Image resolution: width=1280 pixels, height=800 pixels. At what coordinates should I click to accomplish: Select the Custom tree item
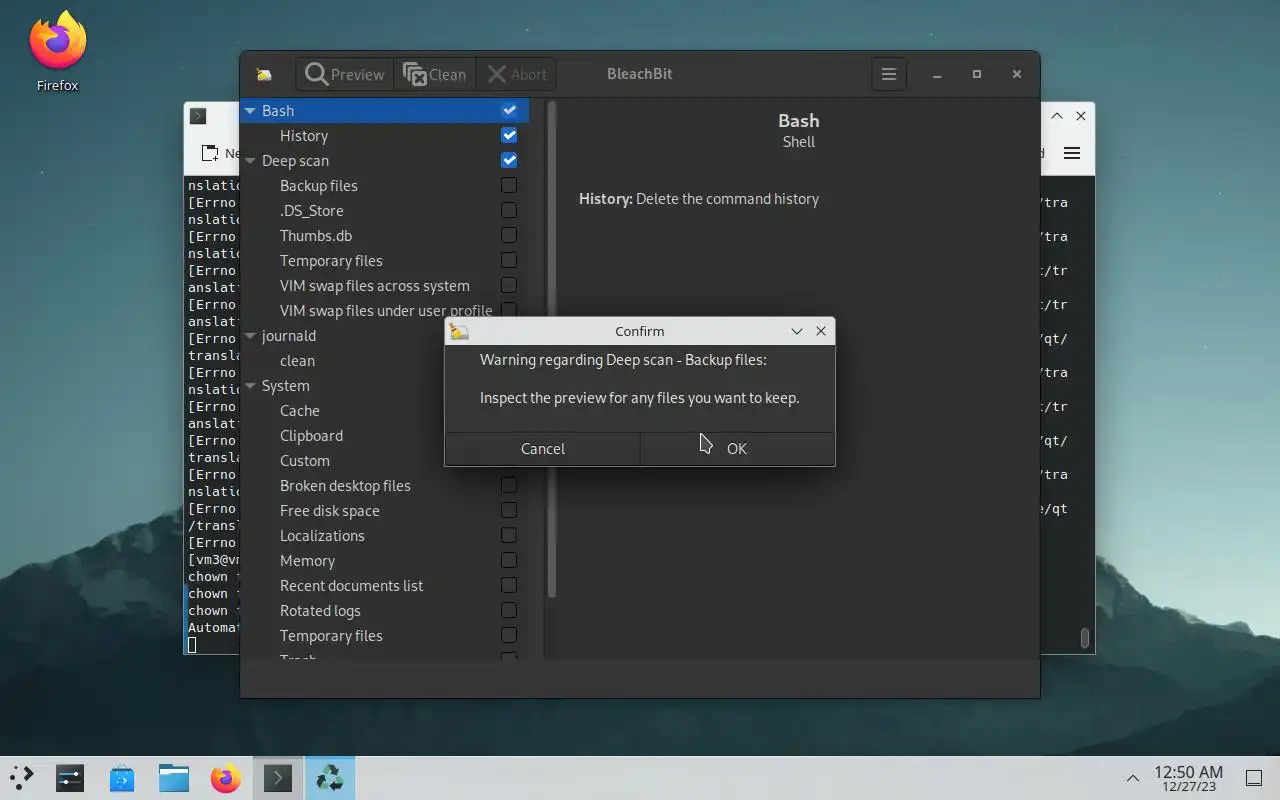pyautogui.click(x=305, y=460)
